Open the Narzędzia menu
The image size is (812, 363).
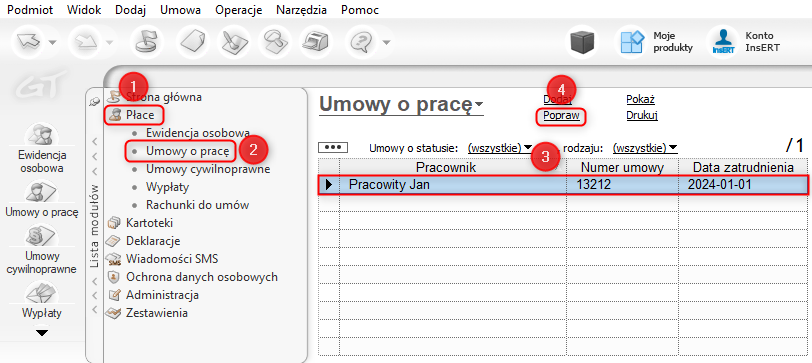coord(301,10)
